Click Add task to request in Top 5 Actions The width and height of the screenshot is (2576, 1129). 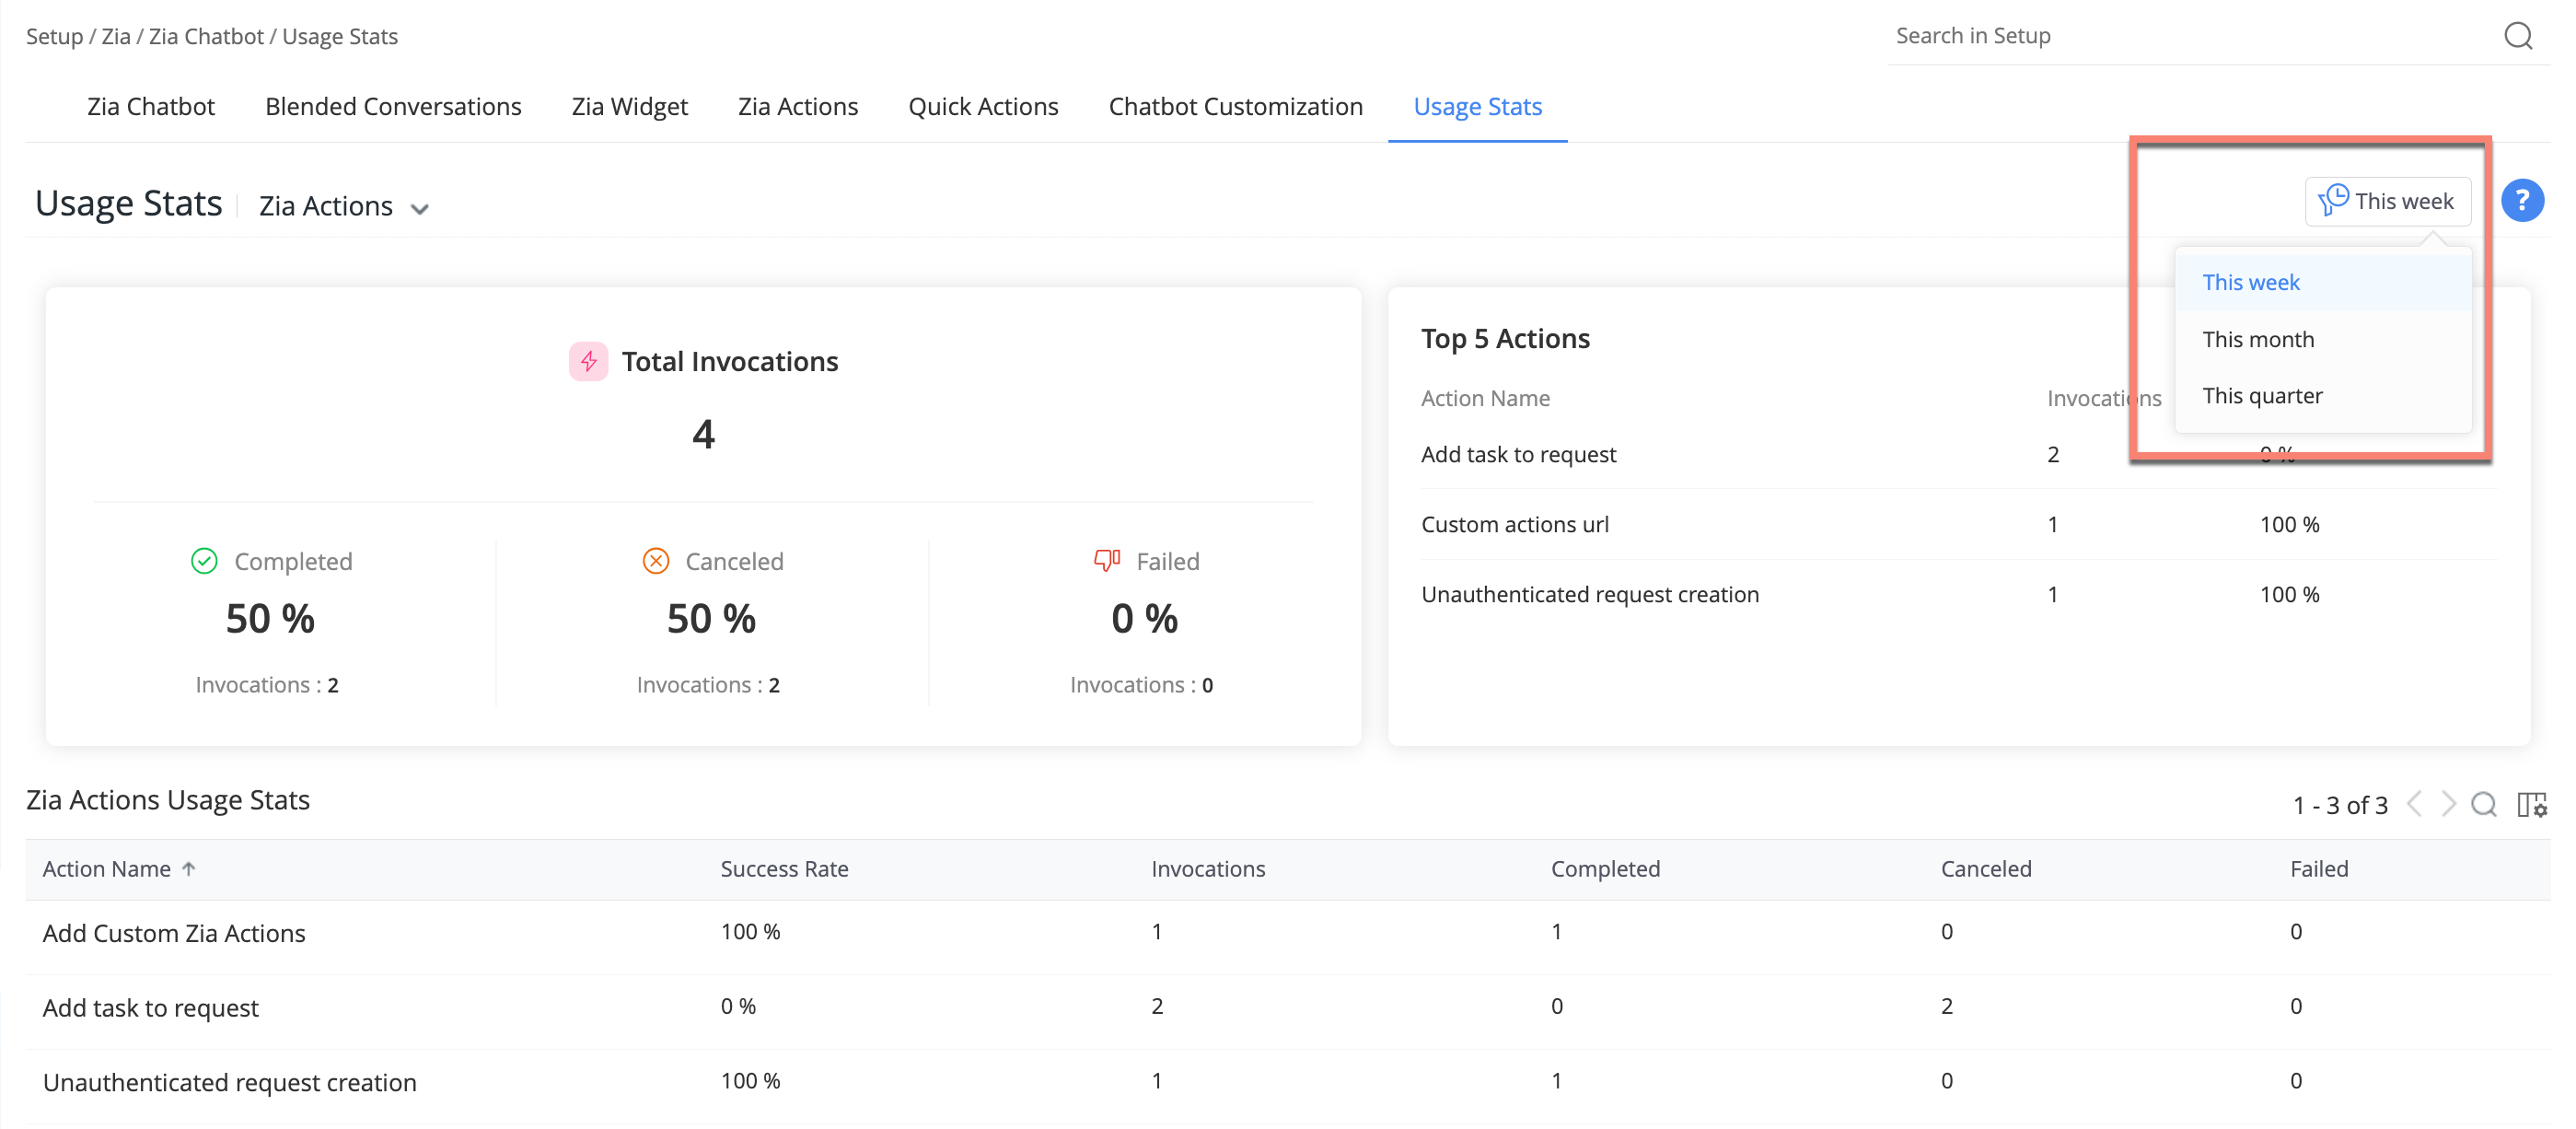[1518, 454]
